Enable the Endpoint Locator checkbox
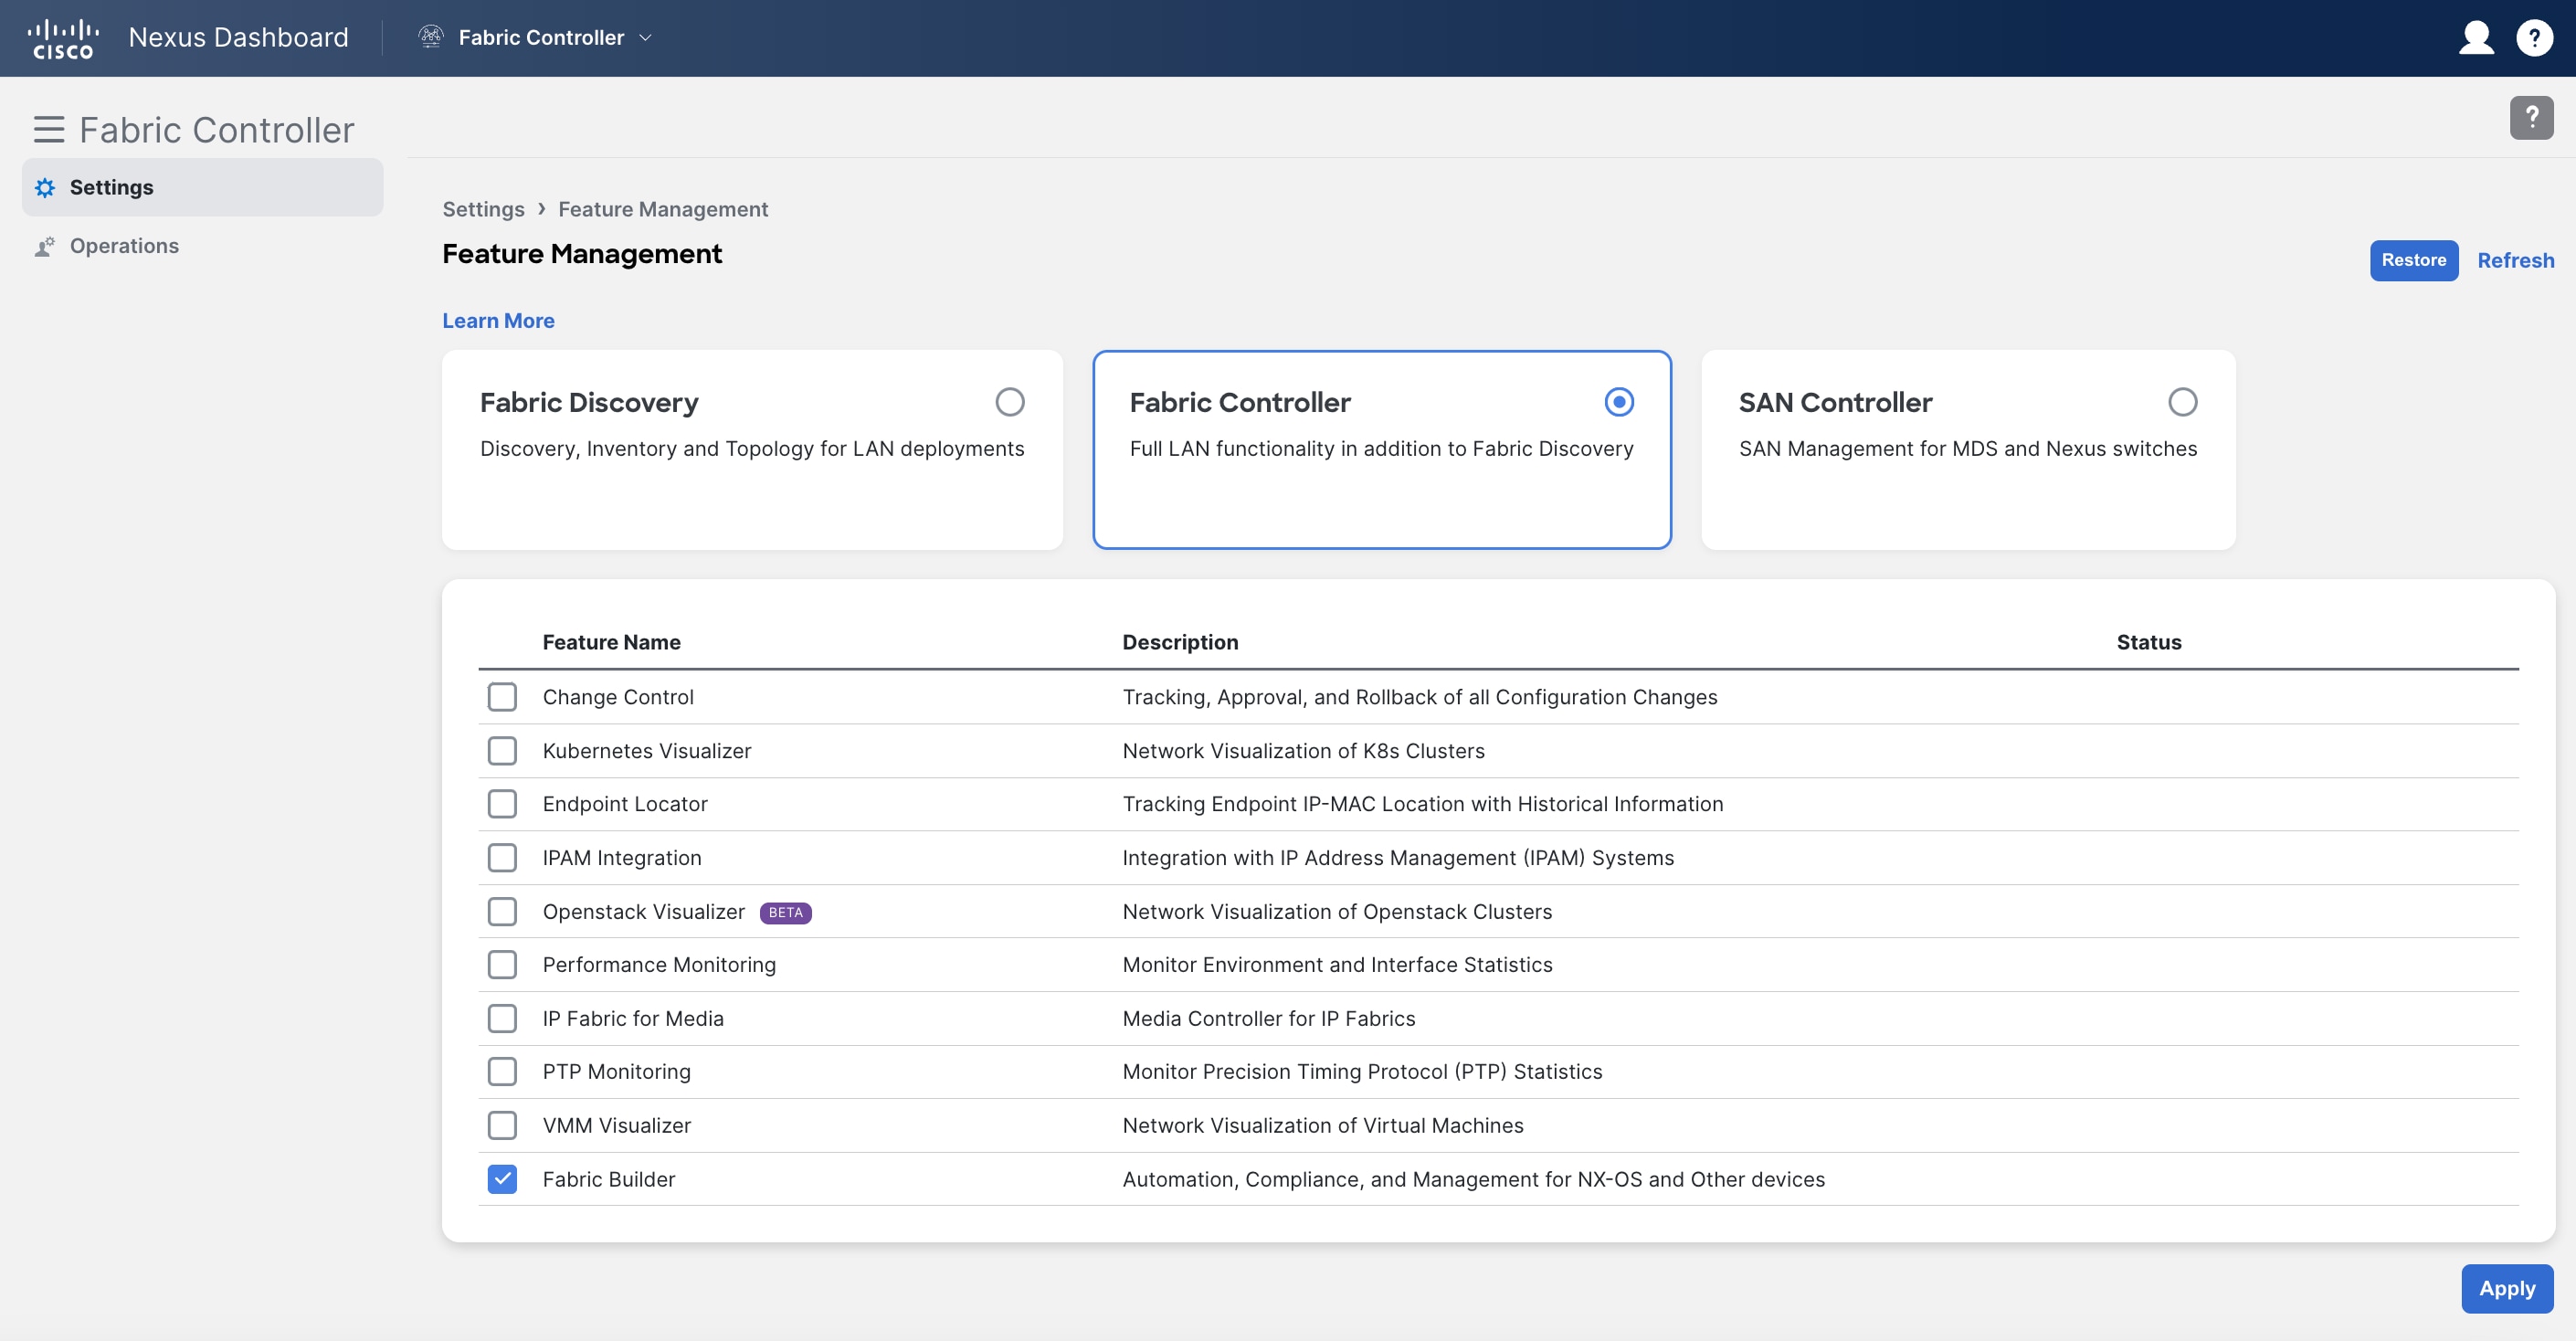This screenshot has height=1341, width=2576. click(502, 804)
